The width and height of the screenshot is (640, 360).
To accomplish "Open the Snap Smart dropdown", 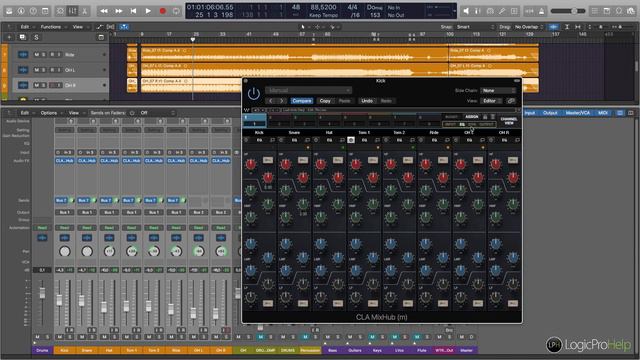I will 476,27.
